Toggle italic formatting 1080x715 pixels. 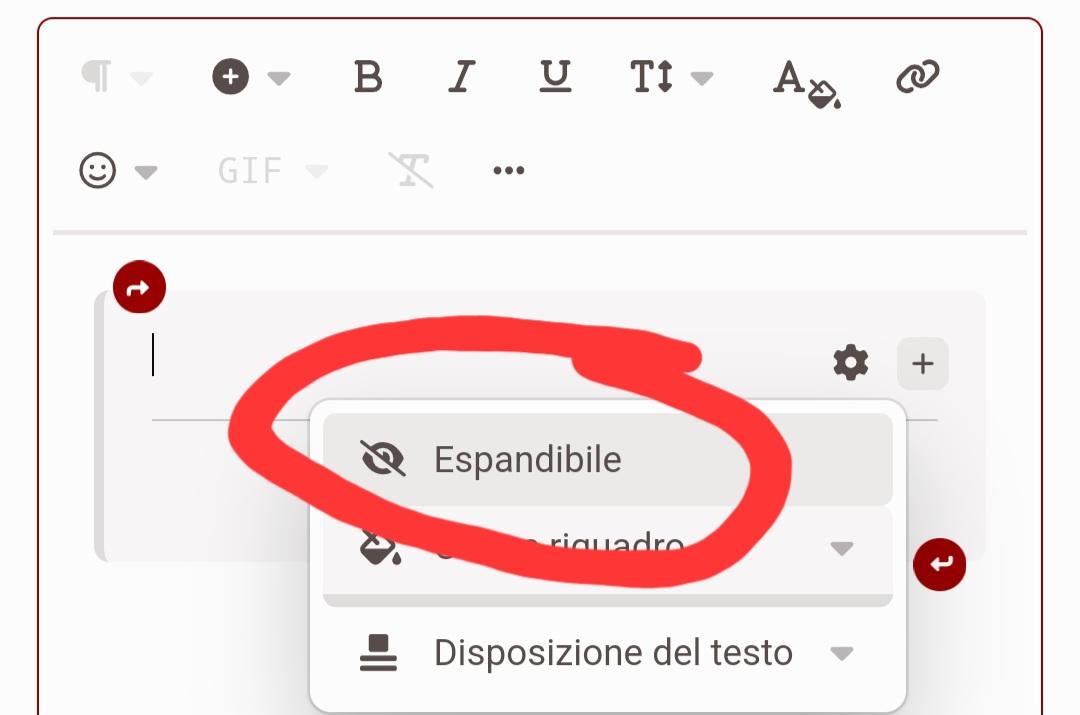(461, 76)
